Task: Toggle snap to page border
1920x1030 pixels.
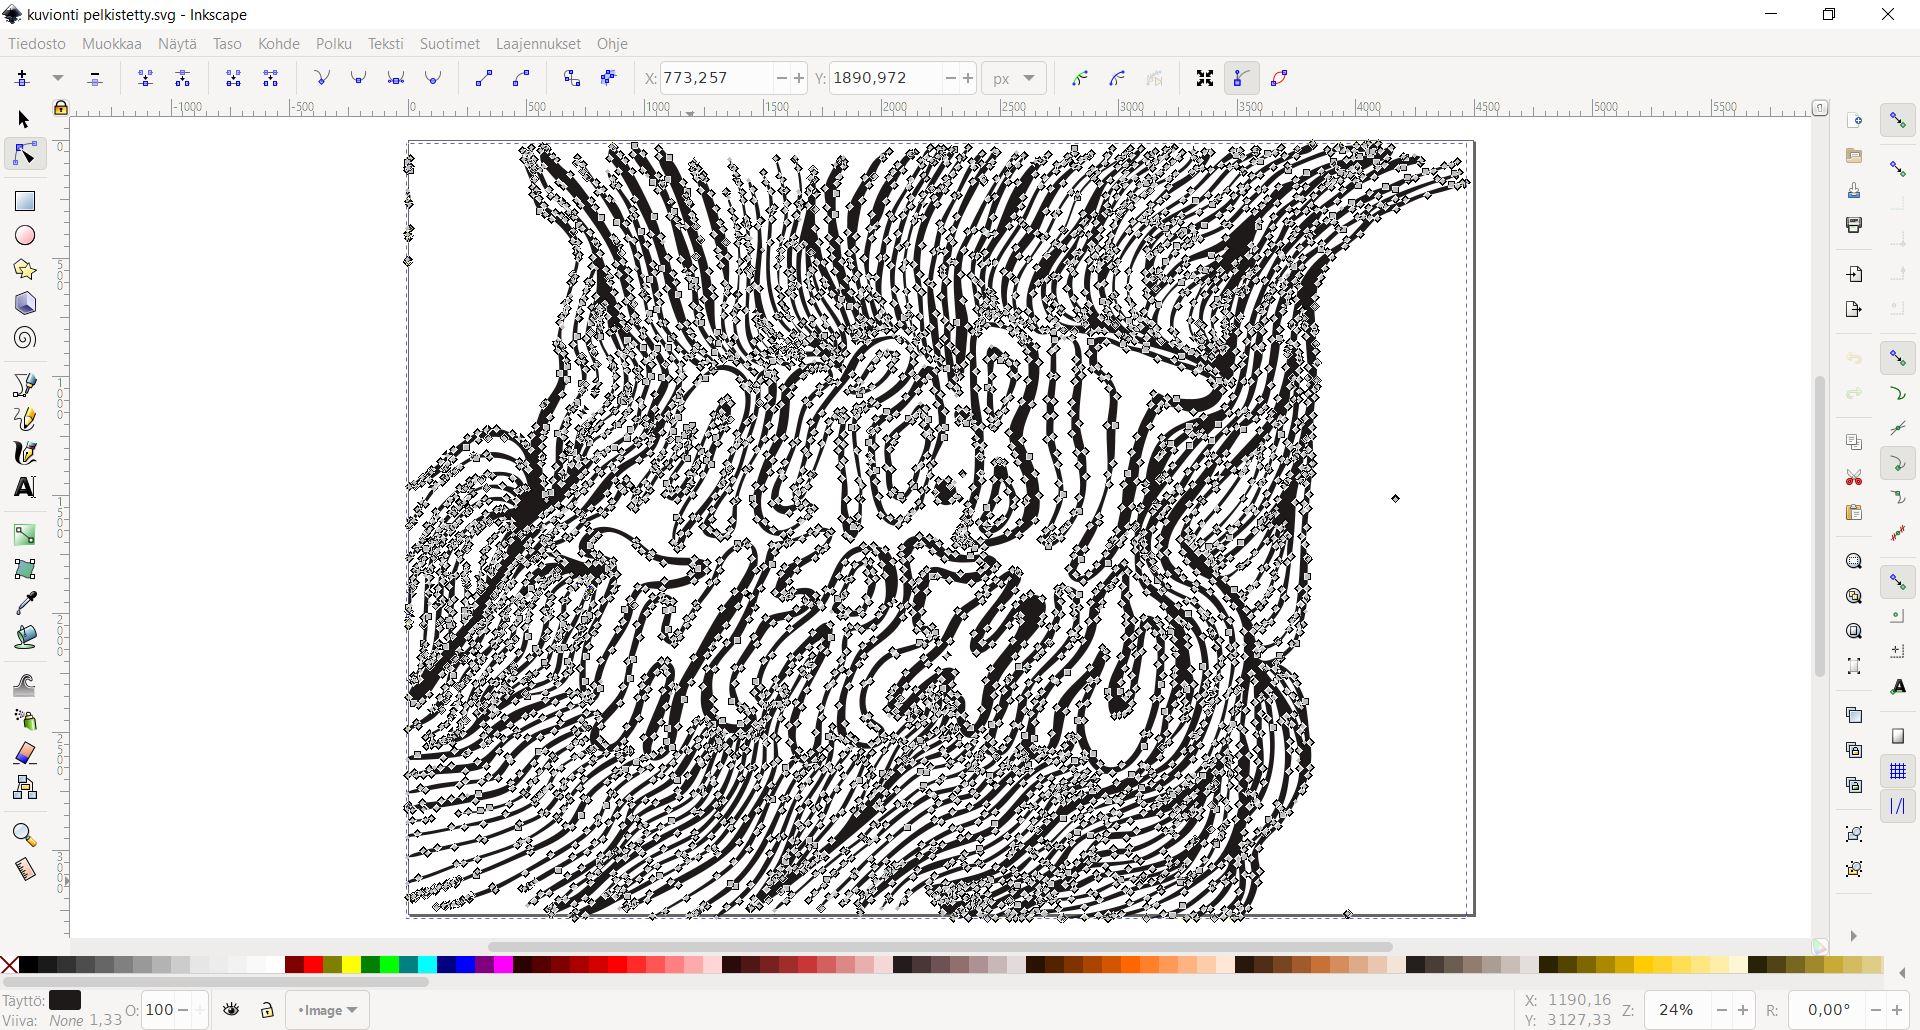Action: click(1897, 736)
